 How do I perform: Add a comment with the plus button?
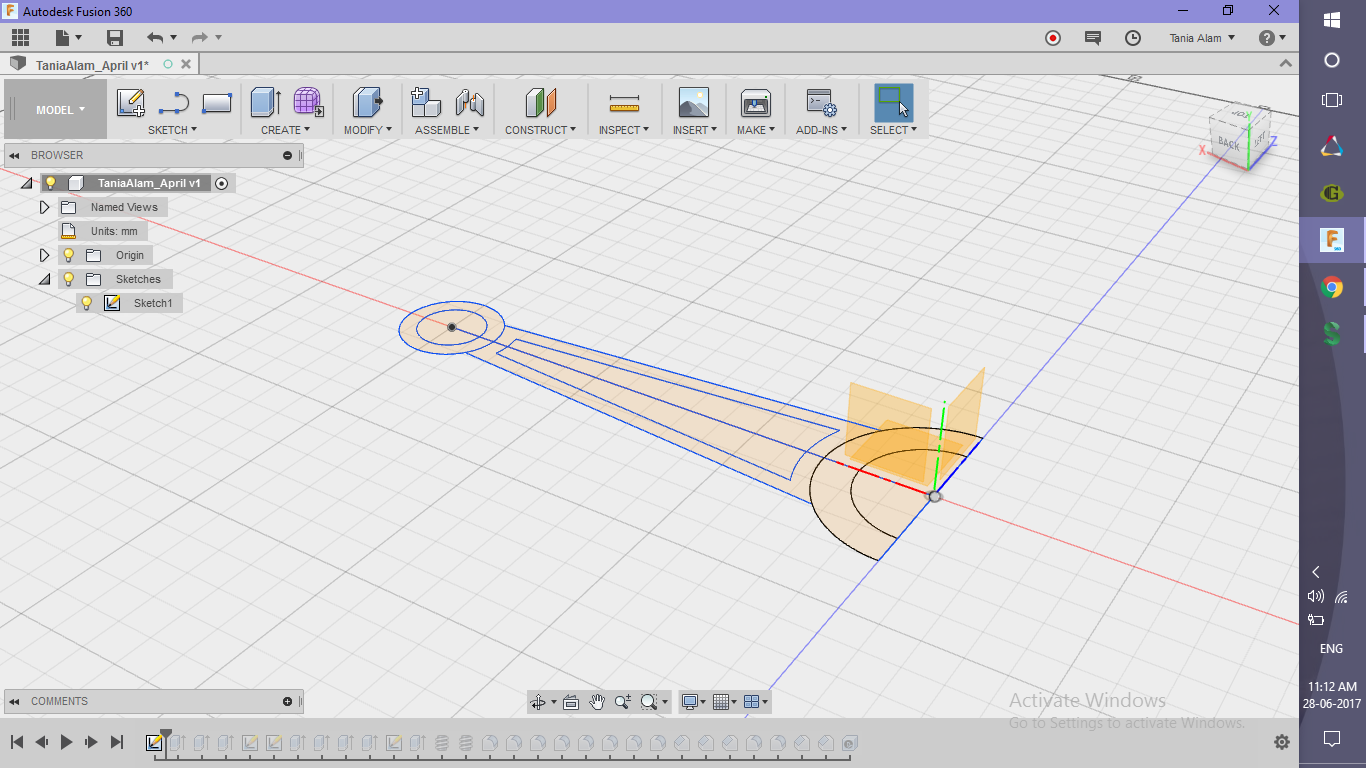pyautogui.click(x=287, y=701)
